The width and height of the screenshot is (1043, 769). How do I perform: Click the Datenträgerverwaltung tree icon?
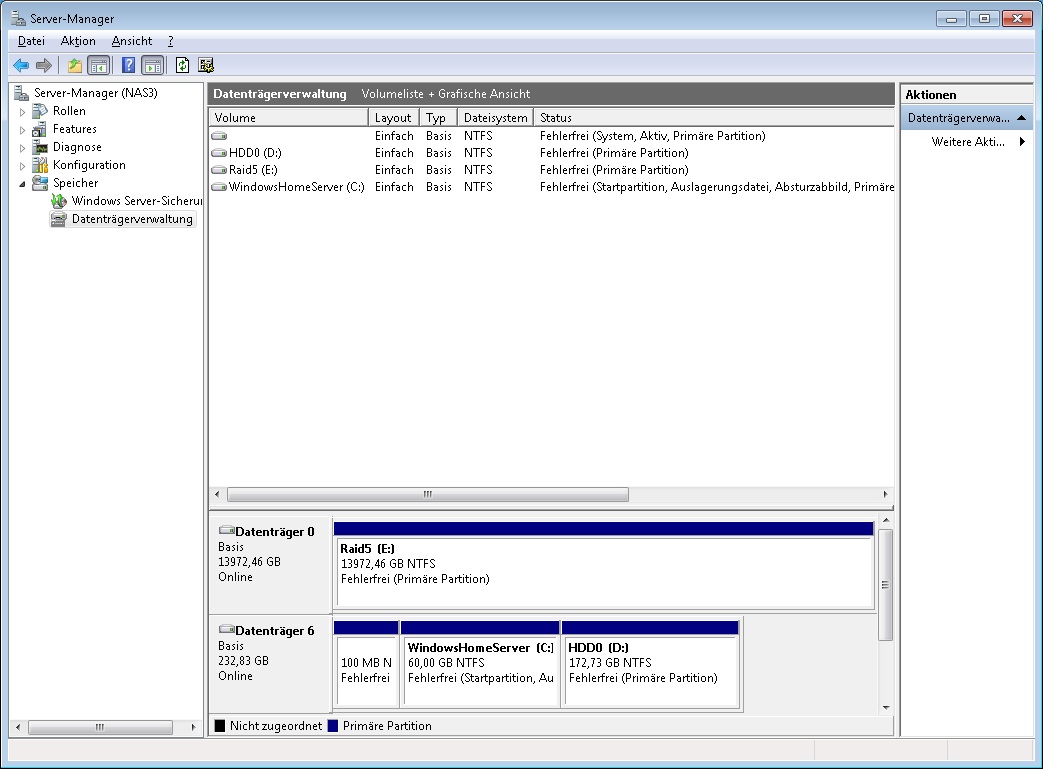pos(59,219)
